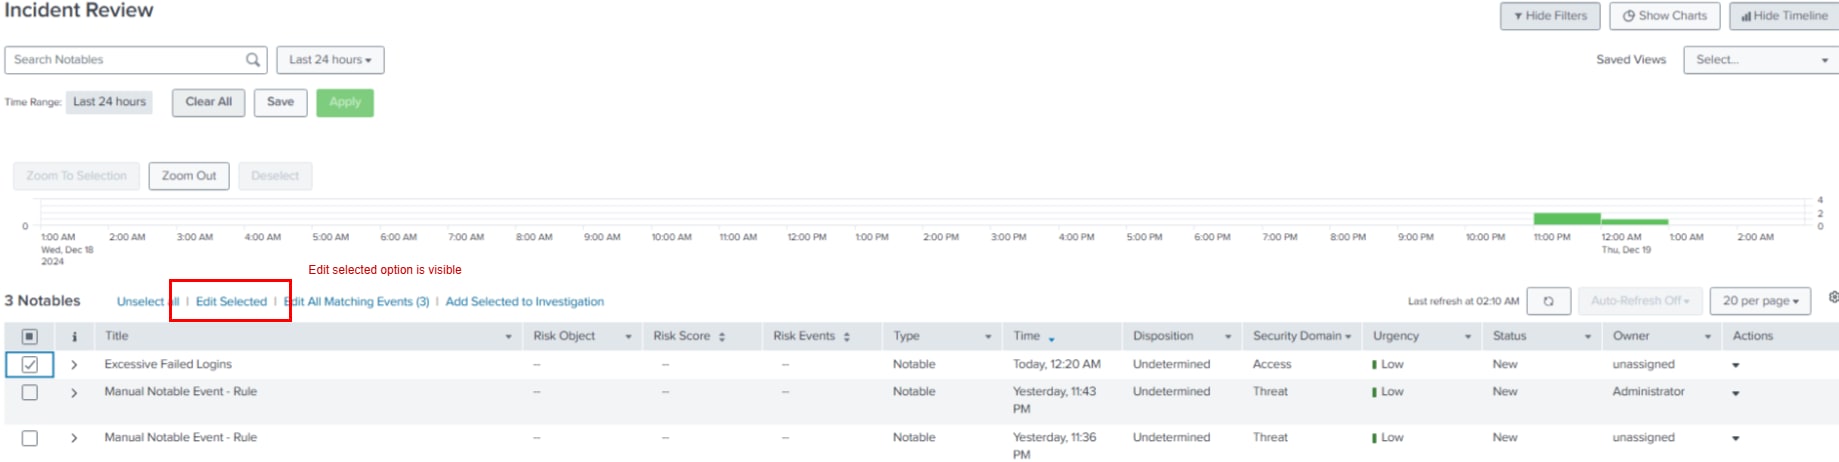Click the search magnifier icon in Search Notables
The width and height of the screenshot is (1839, 462).
click(253, 60)
